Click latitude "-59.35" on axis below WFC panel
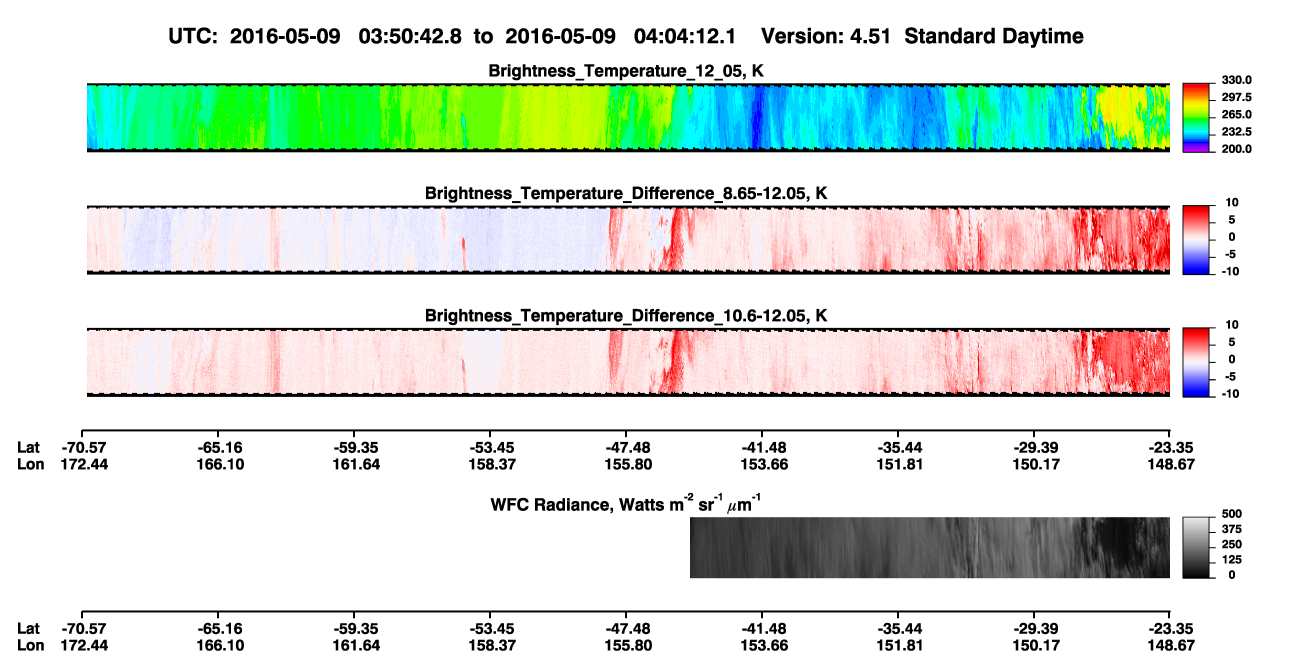Viewport: 1300px width, 667px height. pos(354,629)
